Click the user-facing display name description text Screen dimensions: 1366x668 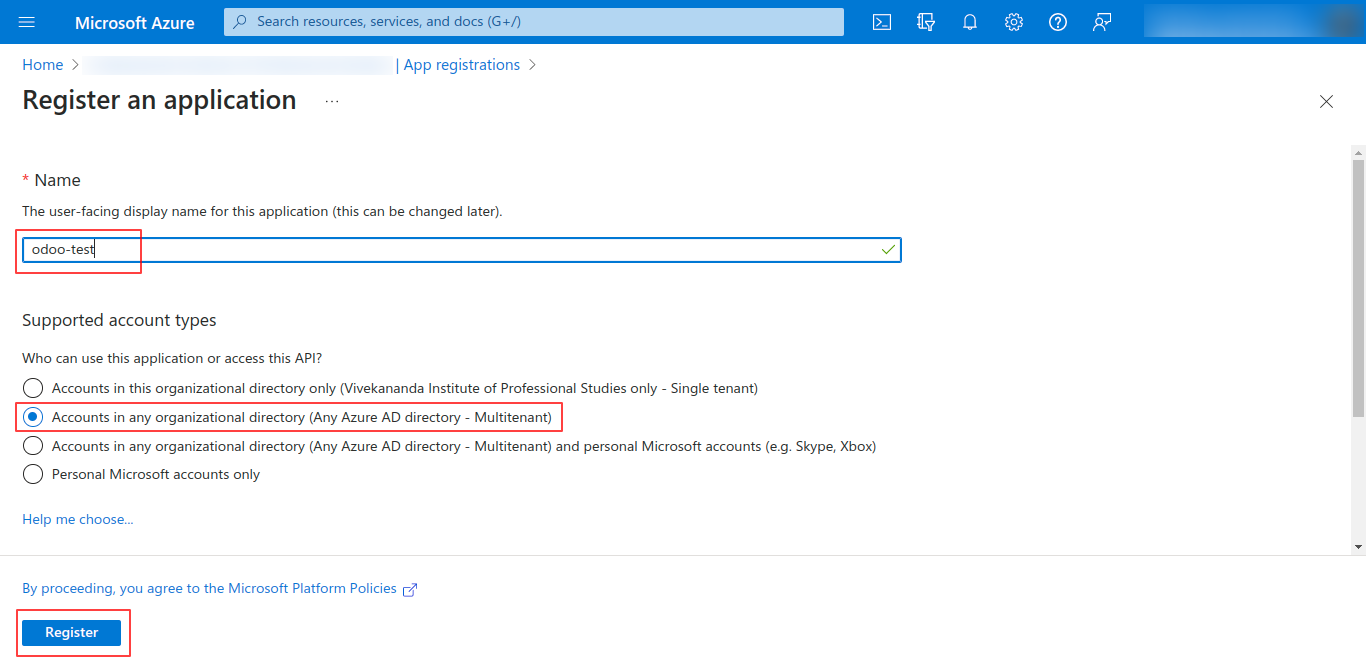tap(262, 212)
